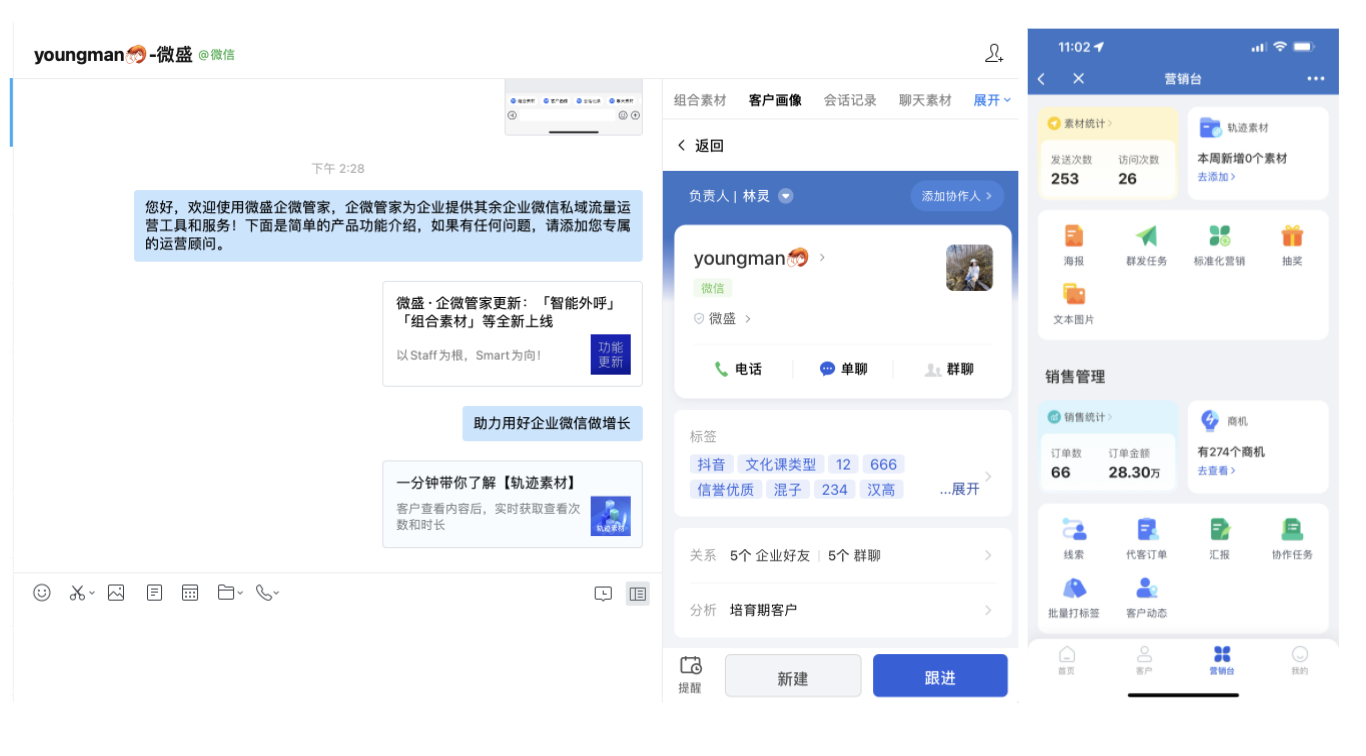Expand youngman profile chevron

coord(823,258)
